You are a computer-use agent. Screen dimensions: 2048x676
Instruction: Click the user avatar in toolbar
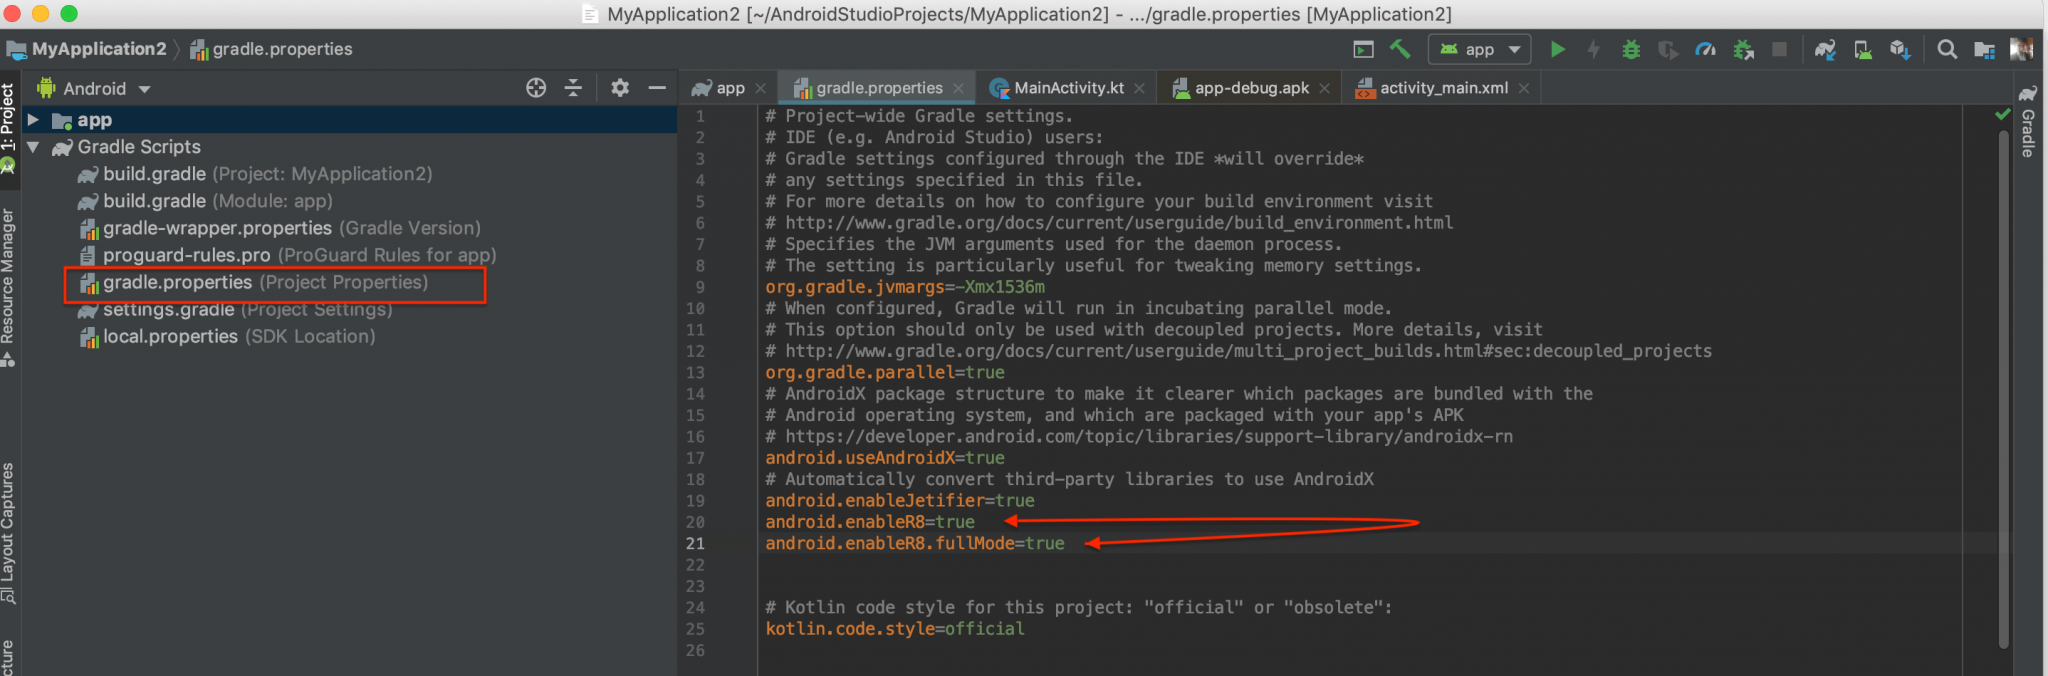(x=2021, y=49)
